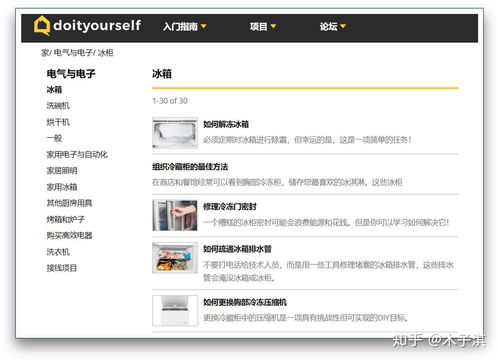The width and height of the screenshot is (499, 361).
Task: Click the 冰箱 page heading
Action: 162,74
